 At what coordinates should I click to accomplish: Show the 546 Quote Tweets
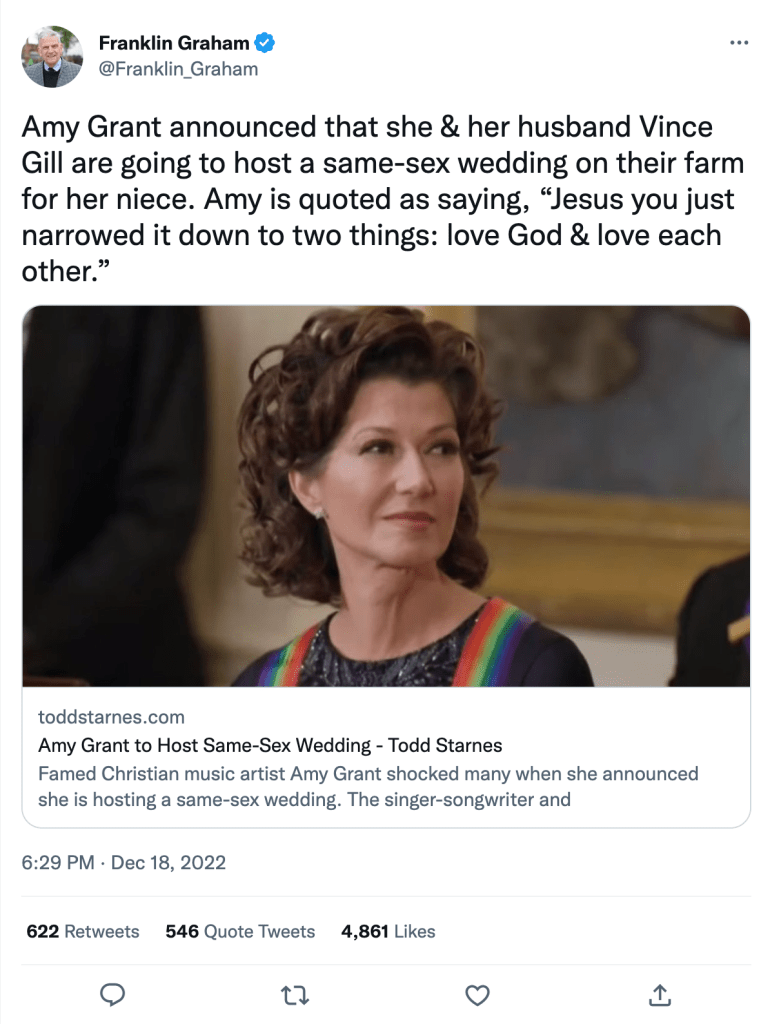(240, 931)
